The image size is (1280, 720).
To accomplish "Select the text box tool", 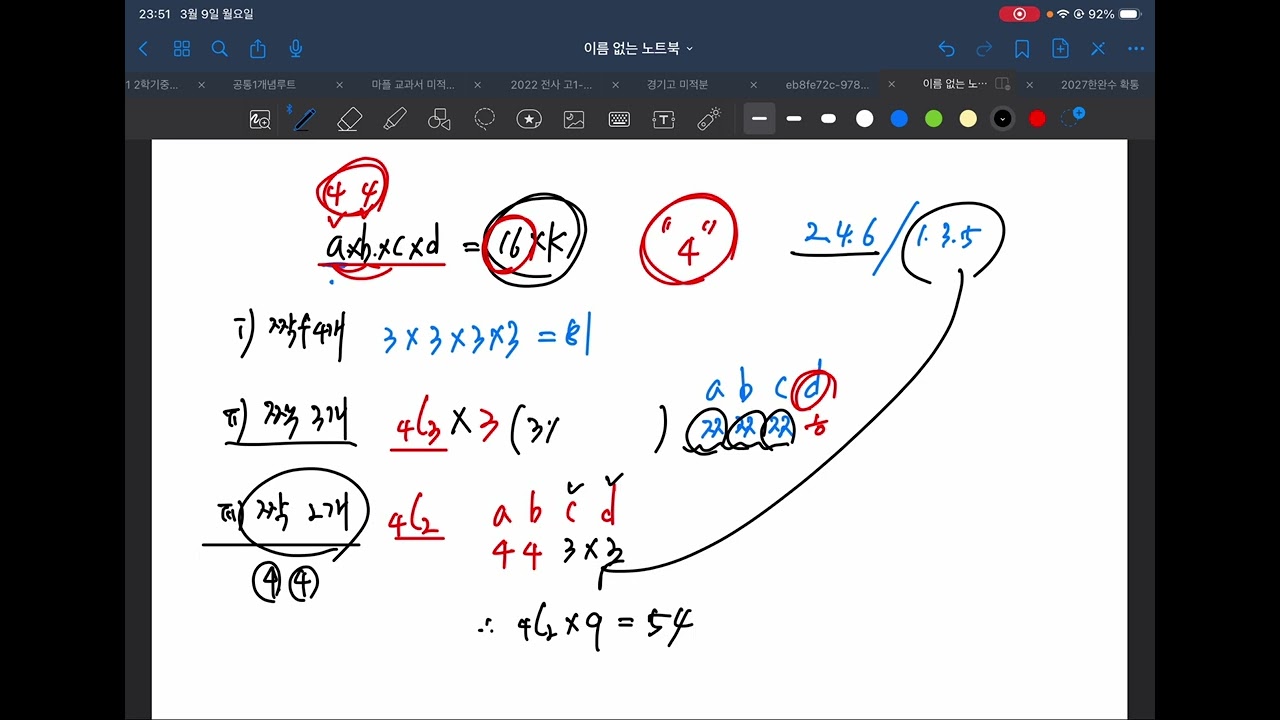I will [x=663, y=120].
